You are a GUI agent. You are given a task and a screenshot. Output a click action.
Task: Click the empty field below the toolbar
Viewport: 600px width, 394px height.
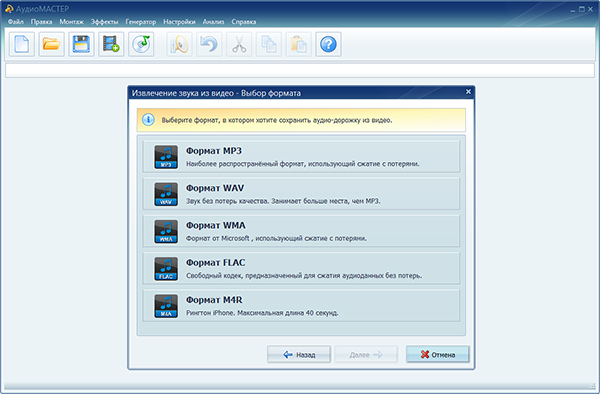(x=300, y=71)
